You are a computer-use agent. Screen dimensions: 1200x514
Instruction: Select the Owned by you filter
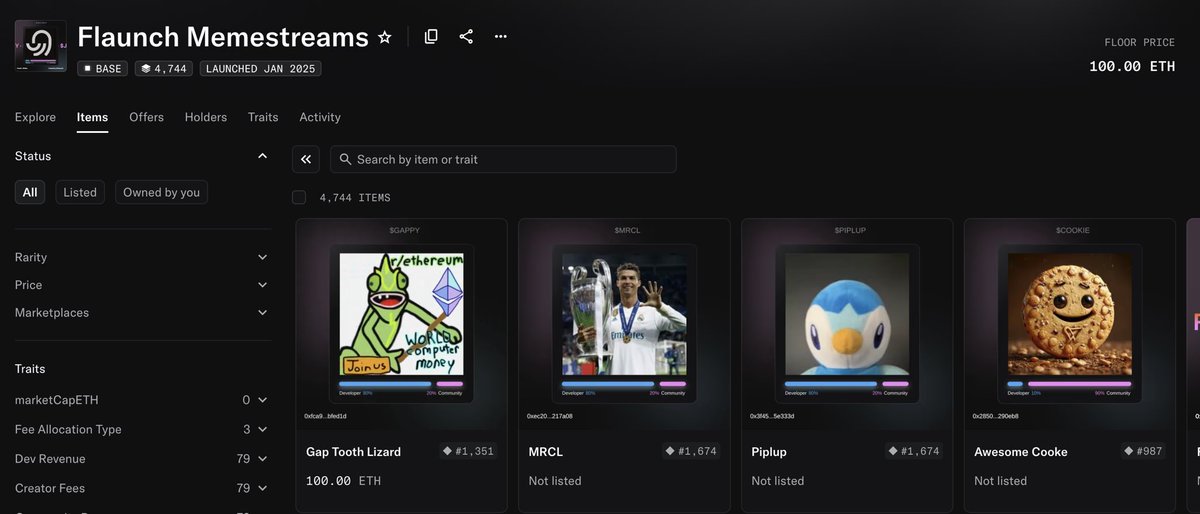tap(161, 192)
